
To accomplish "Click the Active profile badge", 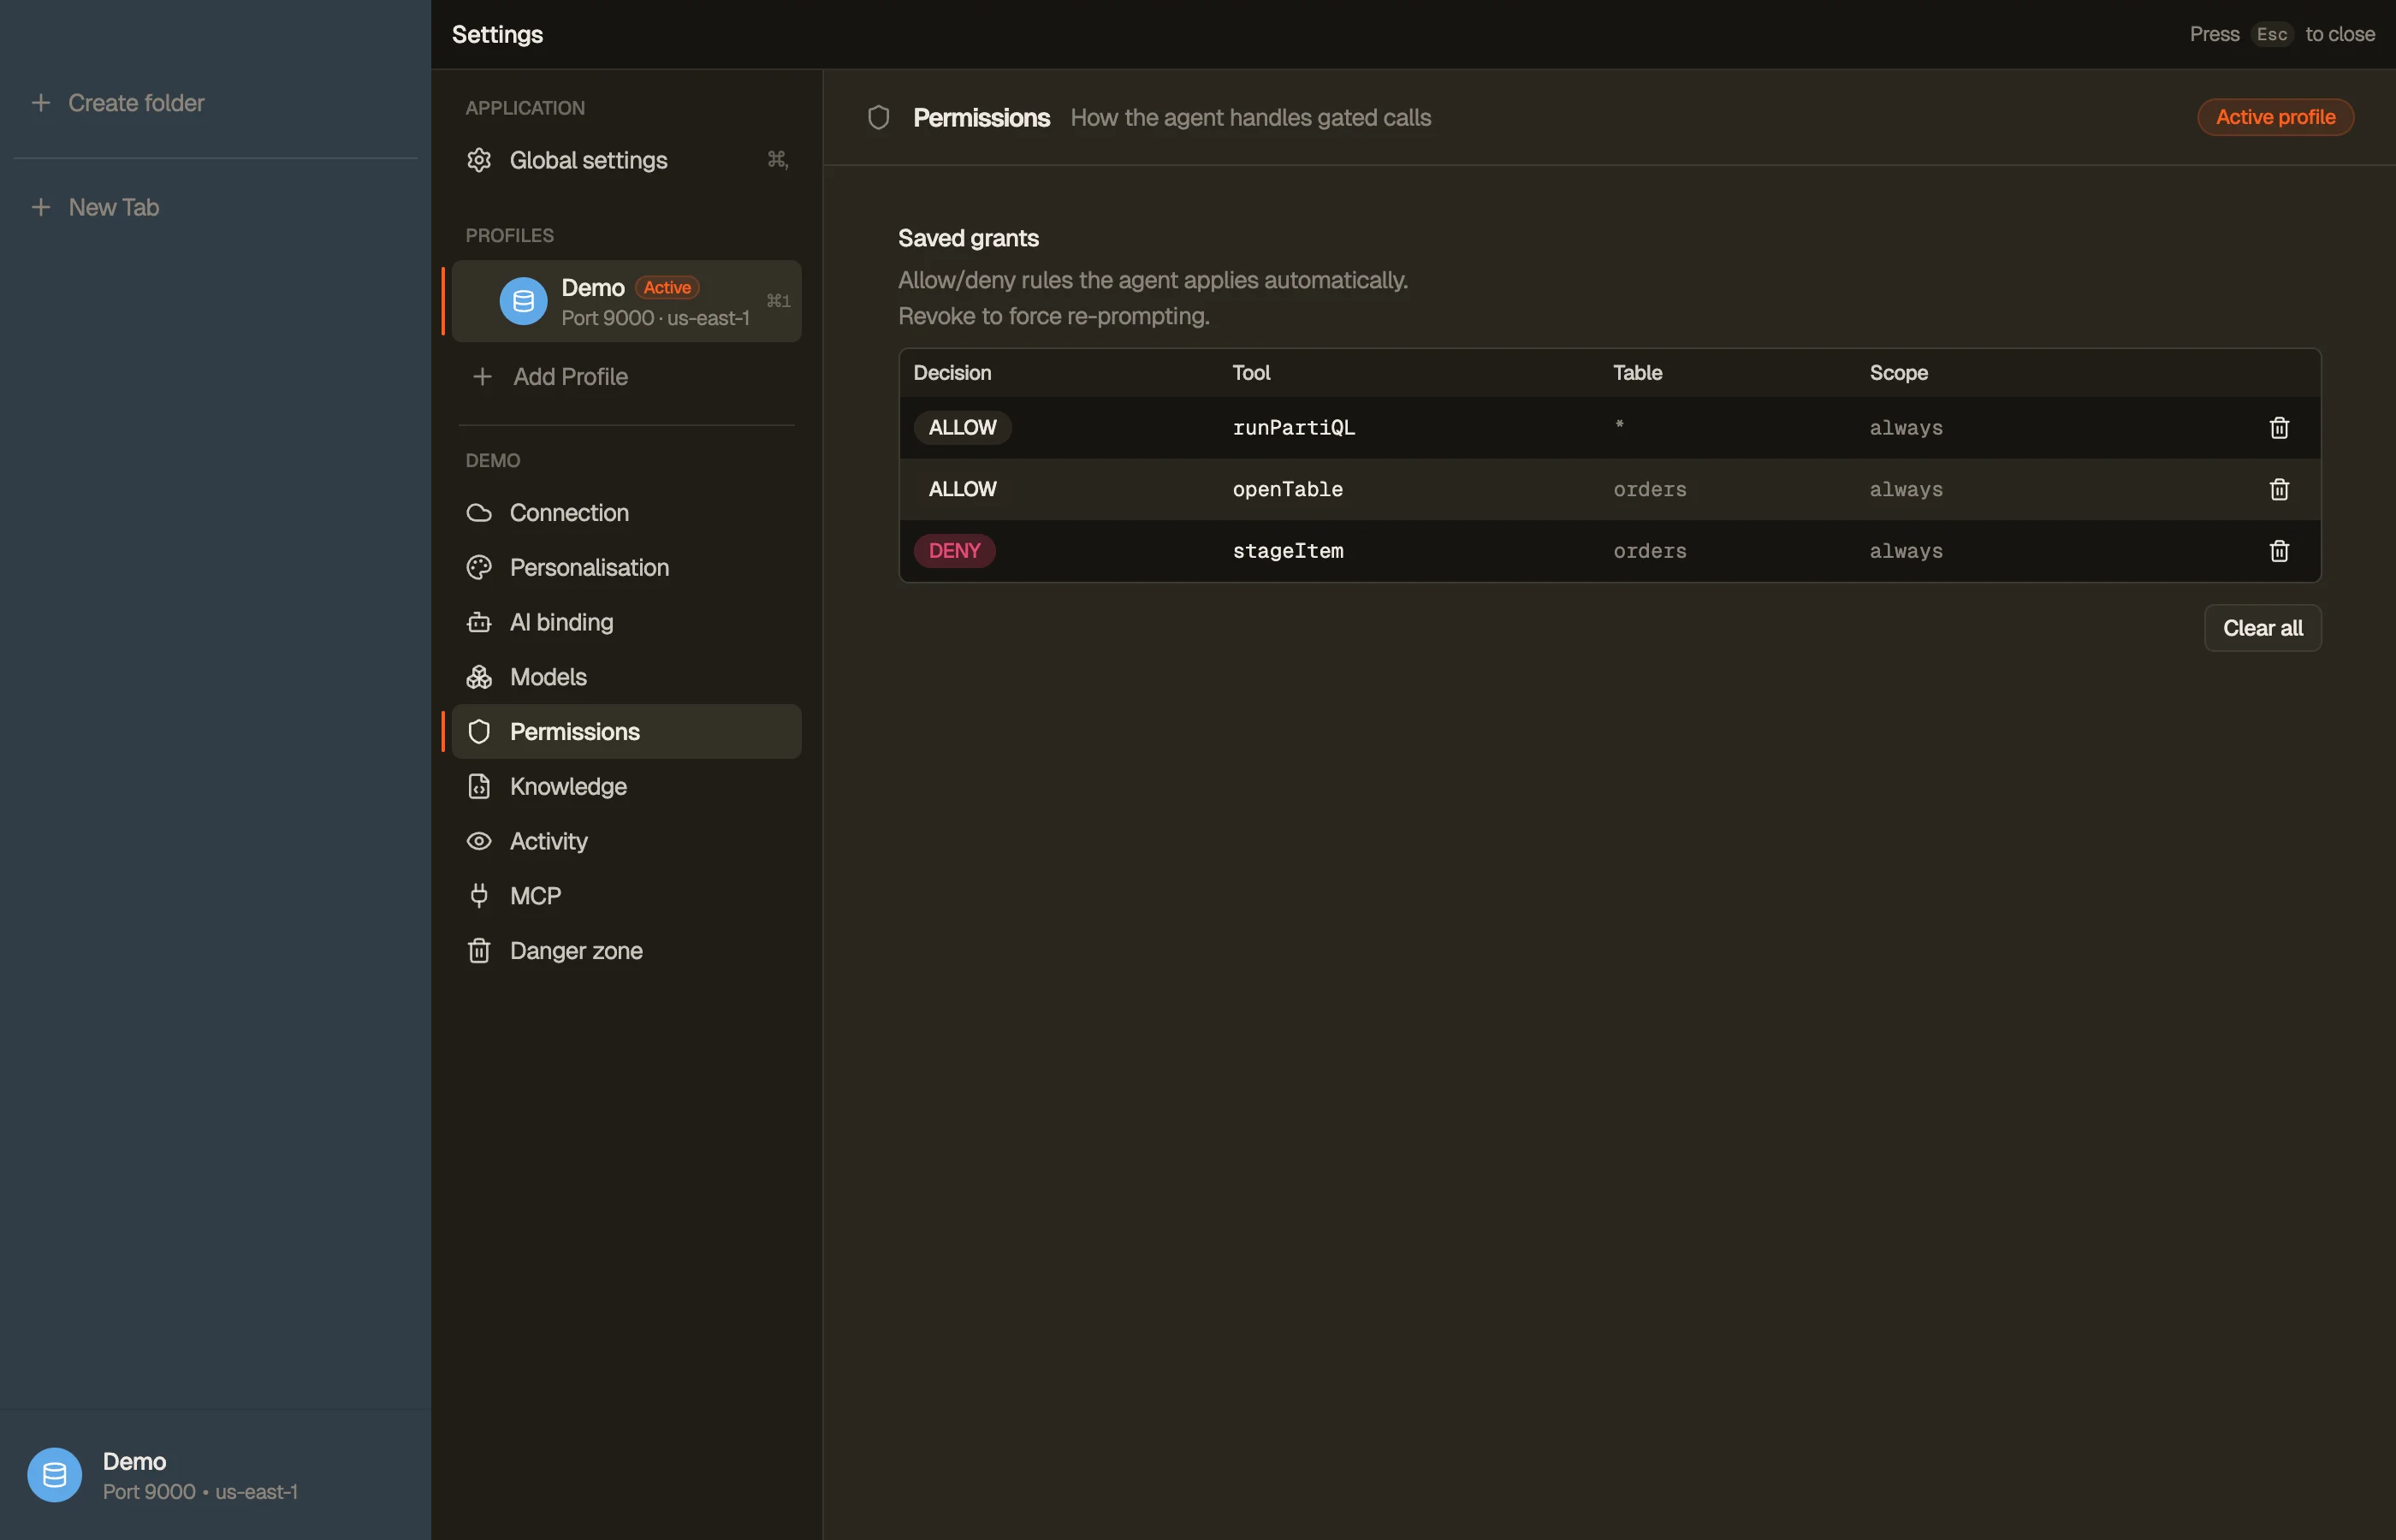I will pos(2275,117).
